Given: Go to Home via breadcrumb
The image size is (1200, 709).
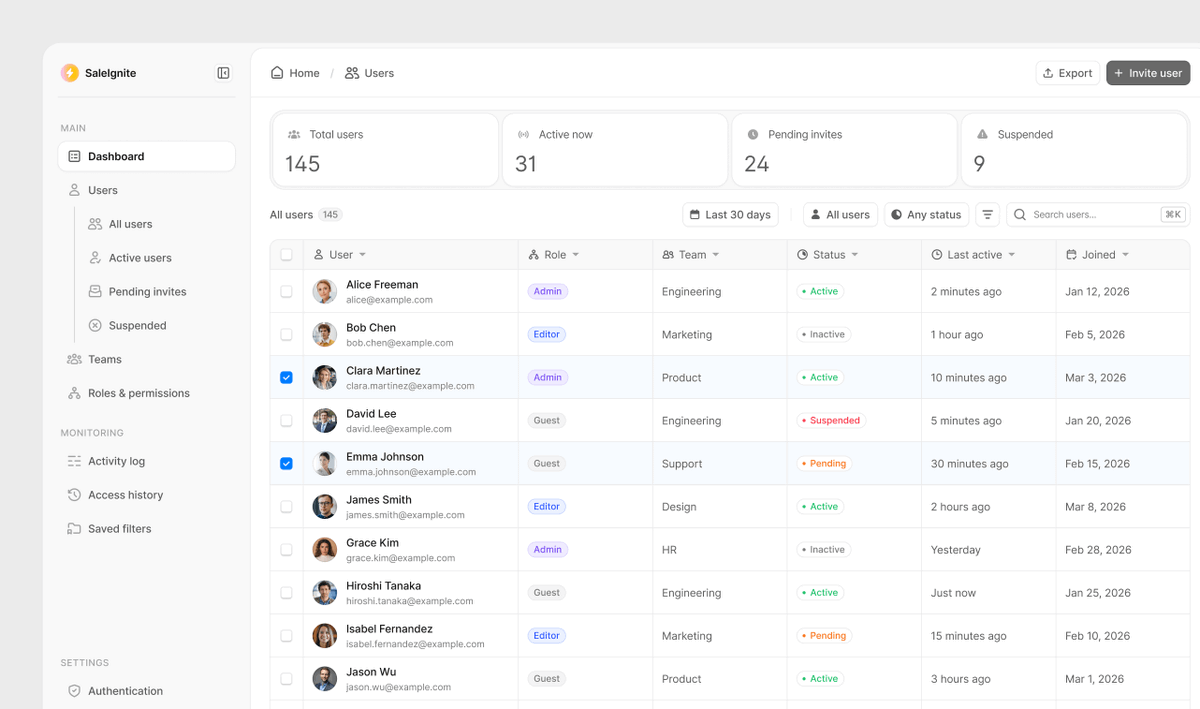Looking at the screenshot, I should point(295,73).
